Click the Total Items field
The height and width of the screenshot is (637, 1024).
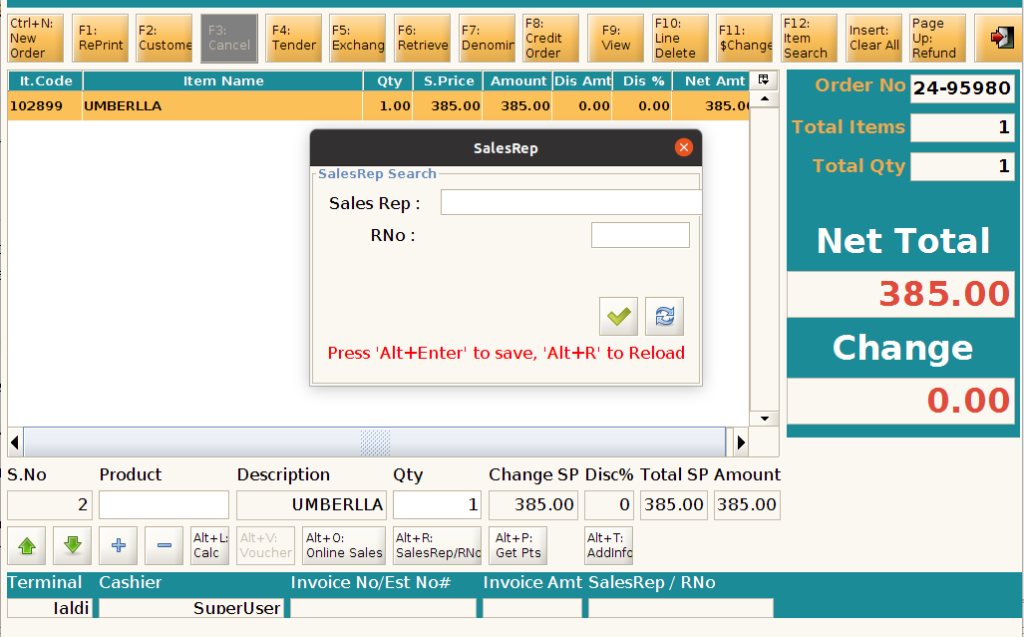pyautogui.click(x=963, y=127)
